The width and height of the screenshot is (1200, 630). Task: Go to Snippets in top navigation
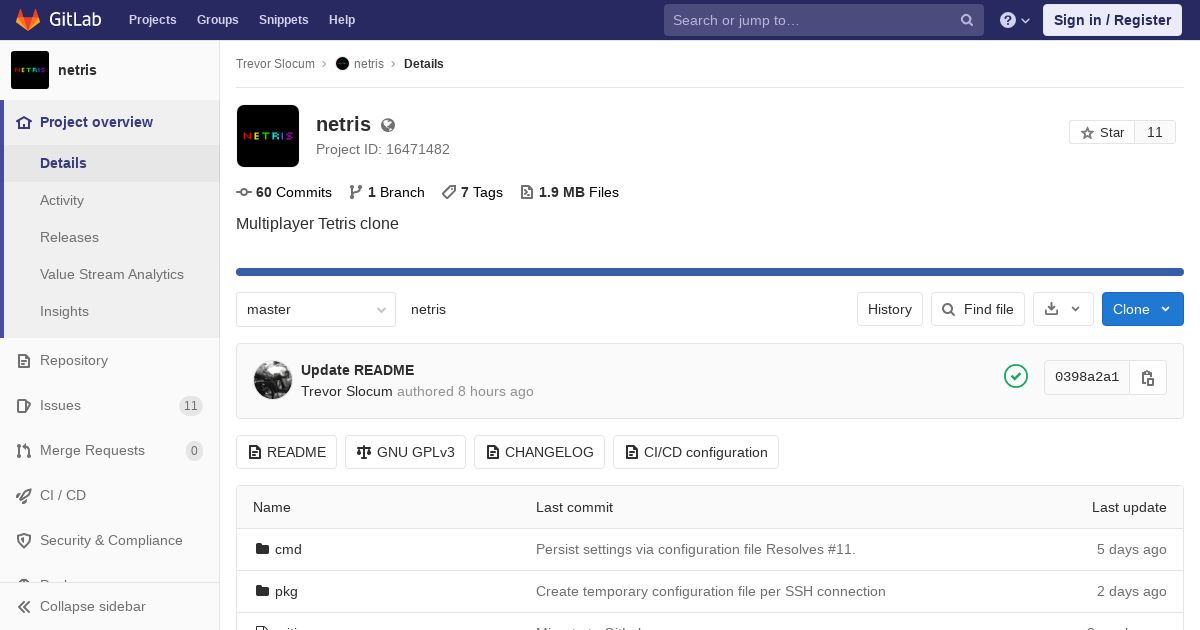(x=283, y=19)
